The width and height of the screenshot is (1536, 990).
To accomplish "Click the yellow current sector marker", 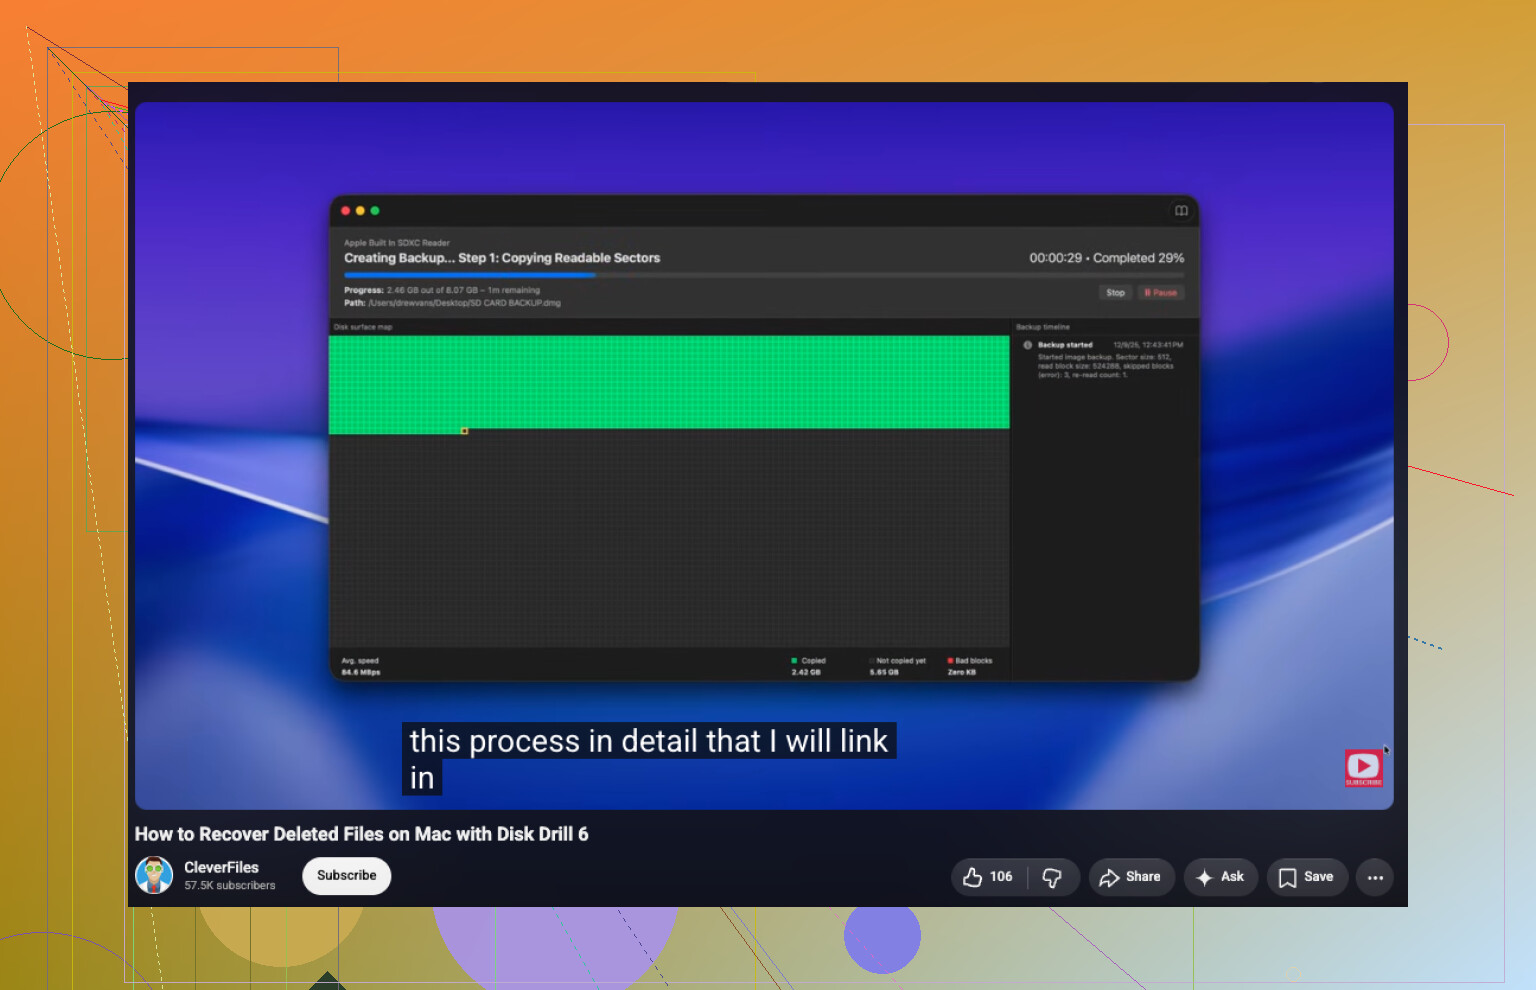I will [x=464, y=431].
